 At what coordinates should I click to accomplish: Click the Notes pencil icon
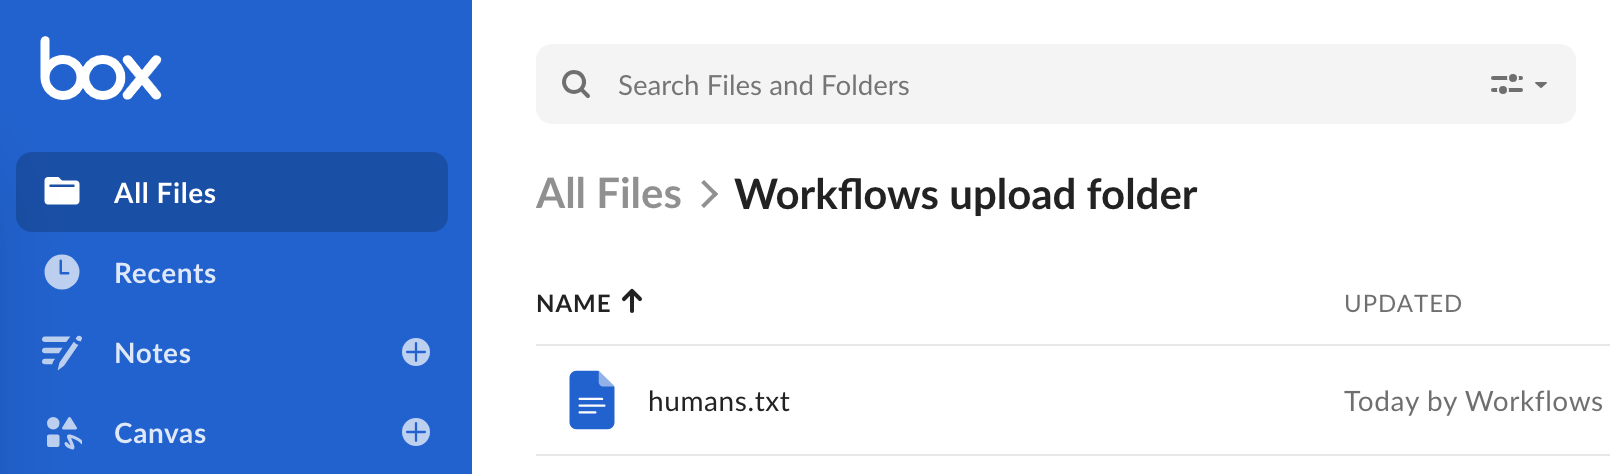(x=62, y=352)
